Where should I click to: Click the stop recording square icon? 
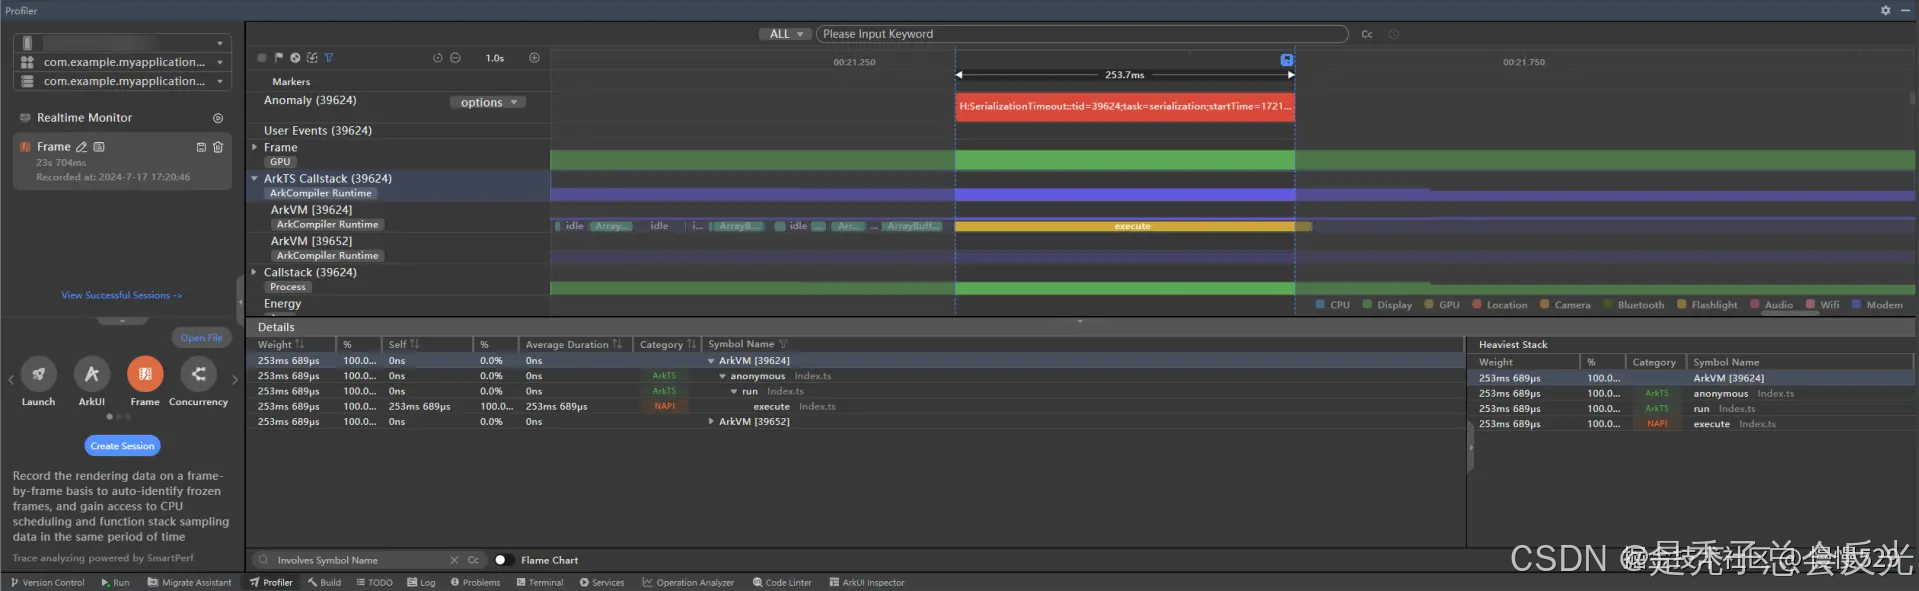point(262,58)
